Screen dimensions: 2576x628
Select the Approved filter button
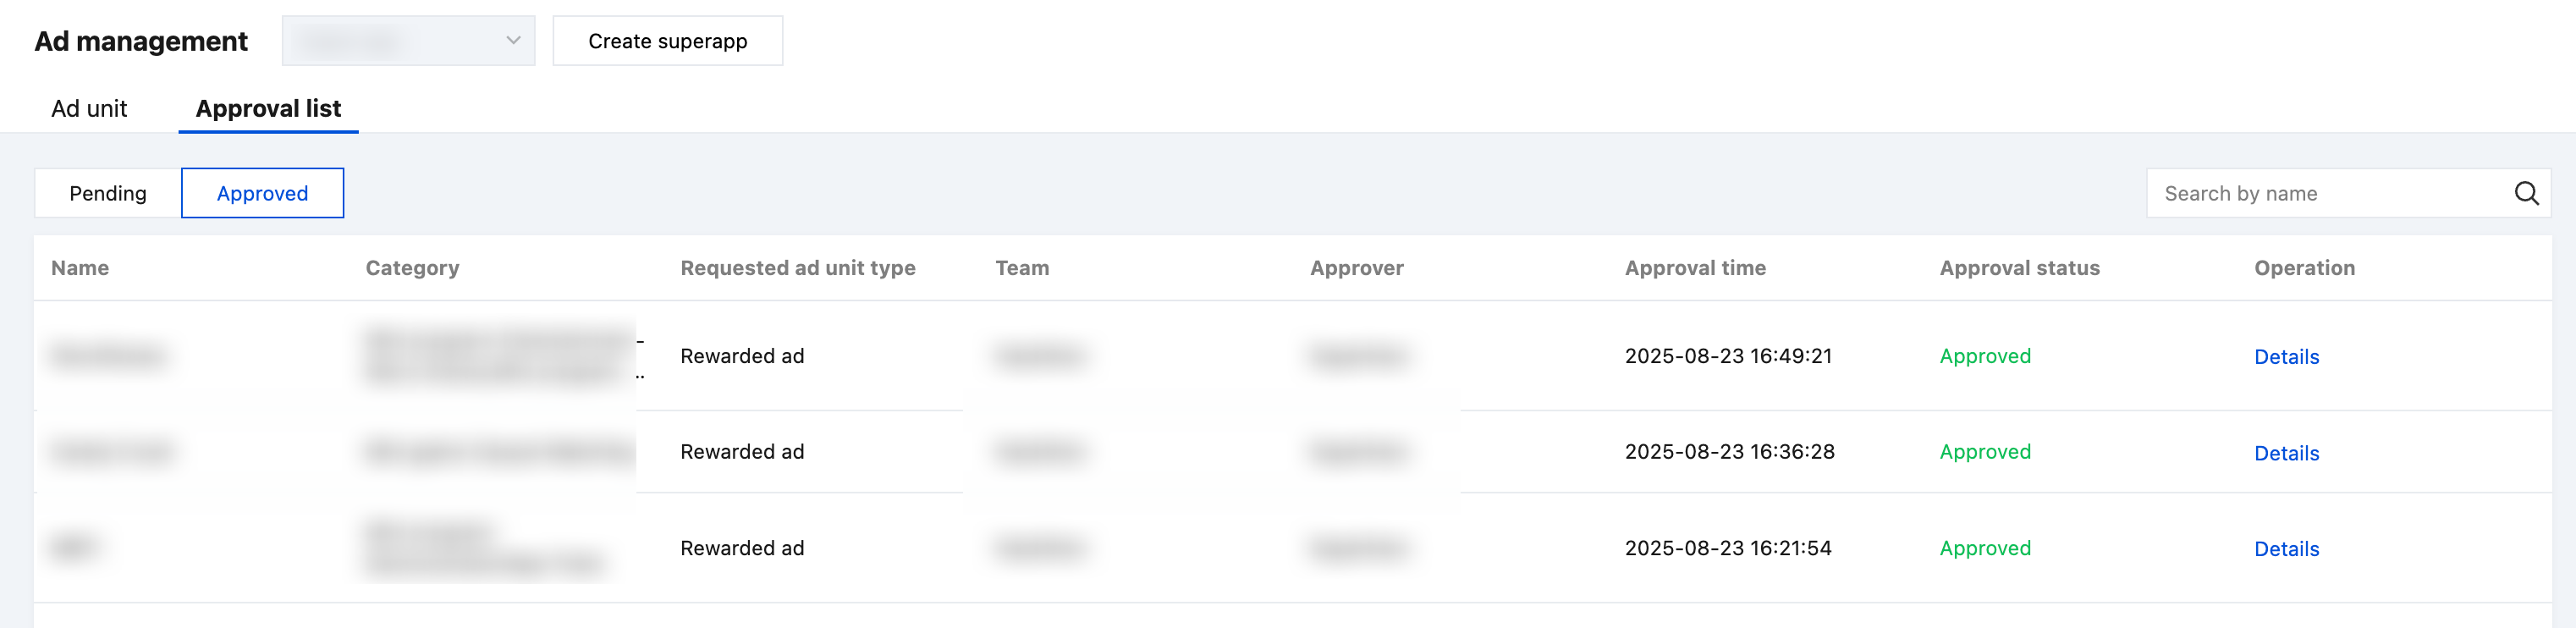[x=262, y=193]
